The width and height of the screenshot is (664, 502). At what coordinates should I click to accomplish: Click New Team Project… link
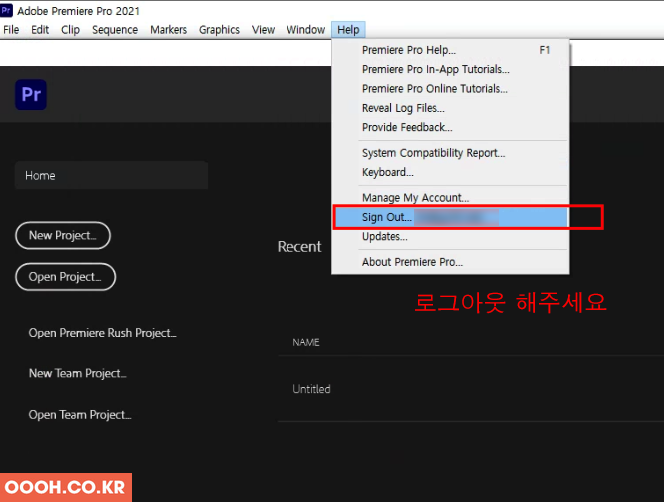pyautogui.click(x=77, y=373)
